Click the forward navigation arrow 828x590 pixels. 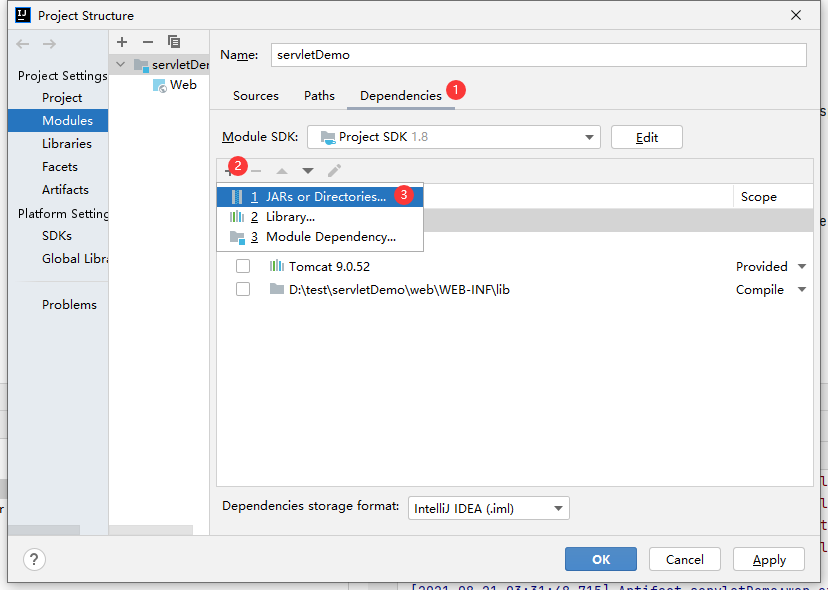(49, 44)
